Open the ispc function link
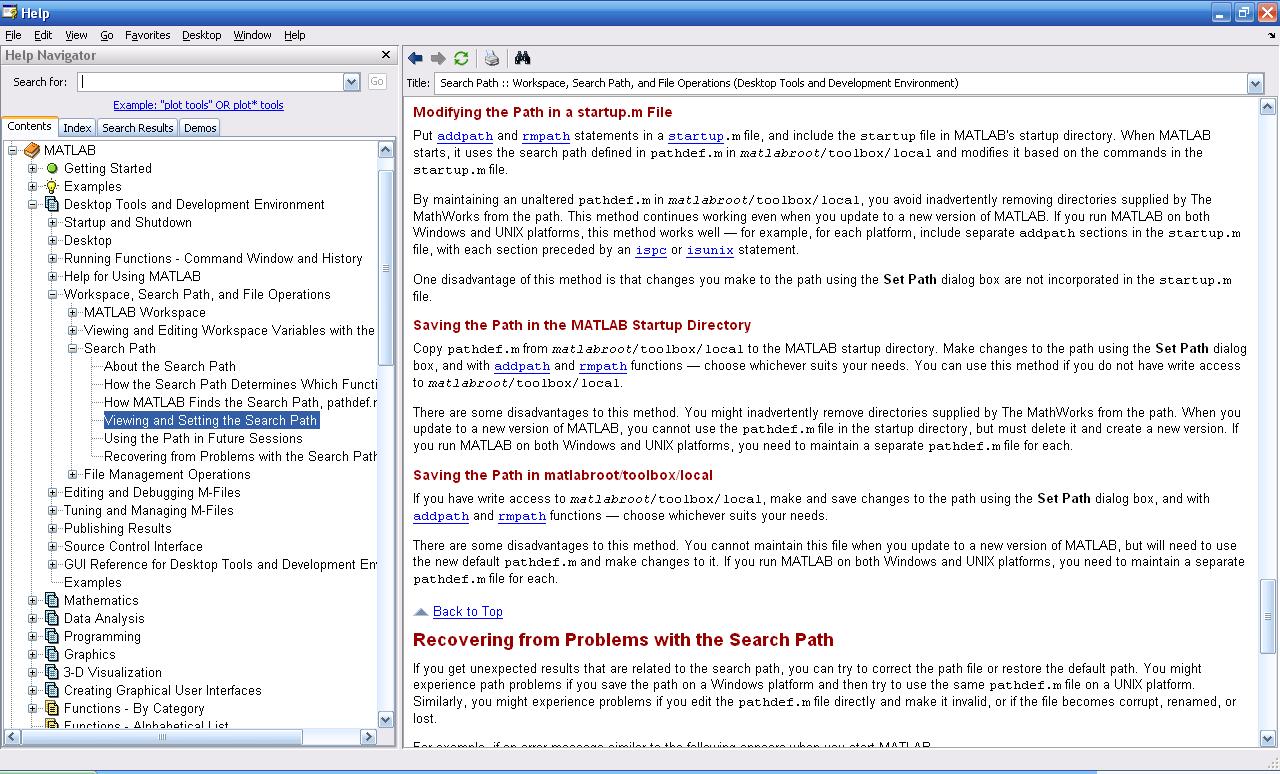 pyautogui.click(x=651, y=250)
